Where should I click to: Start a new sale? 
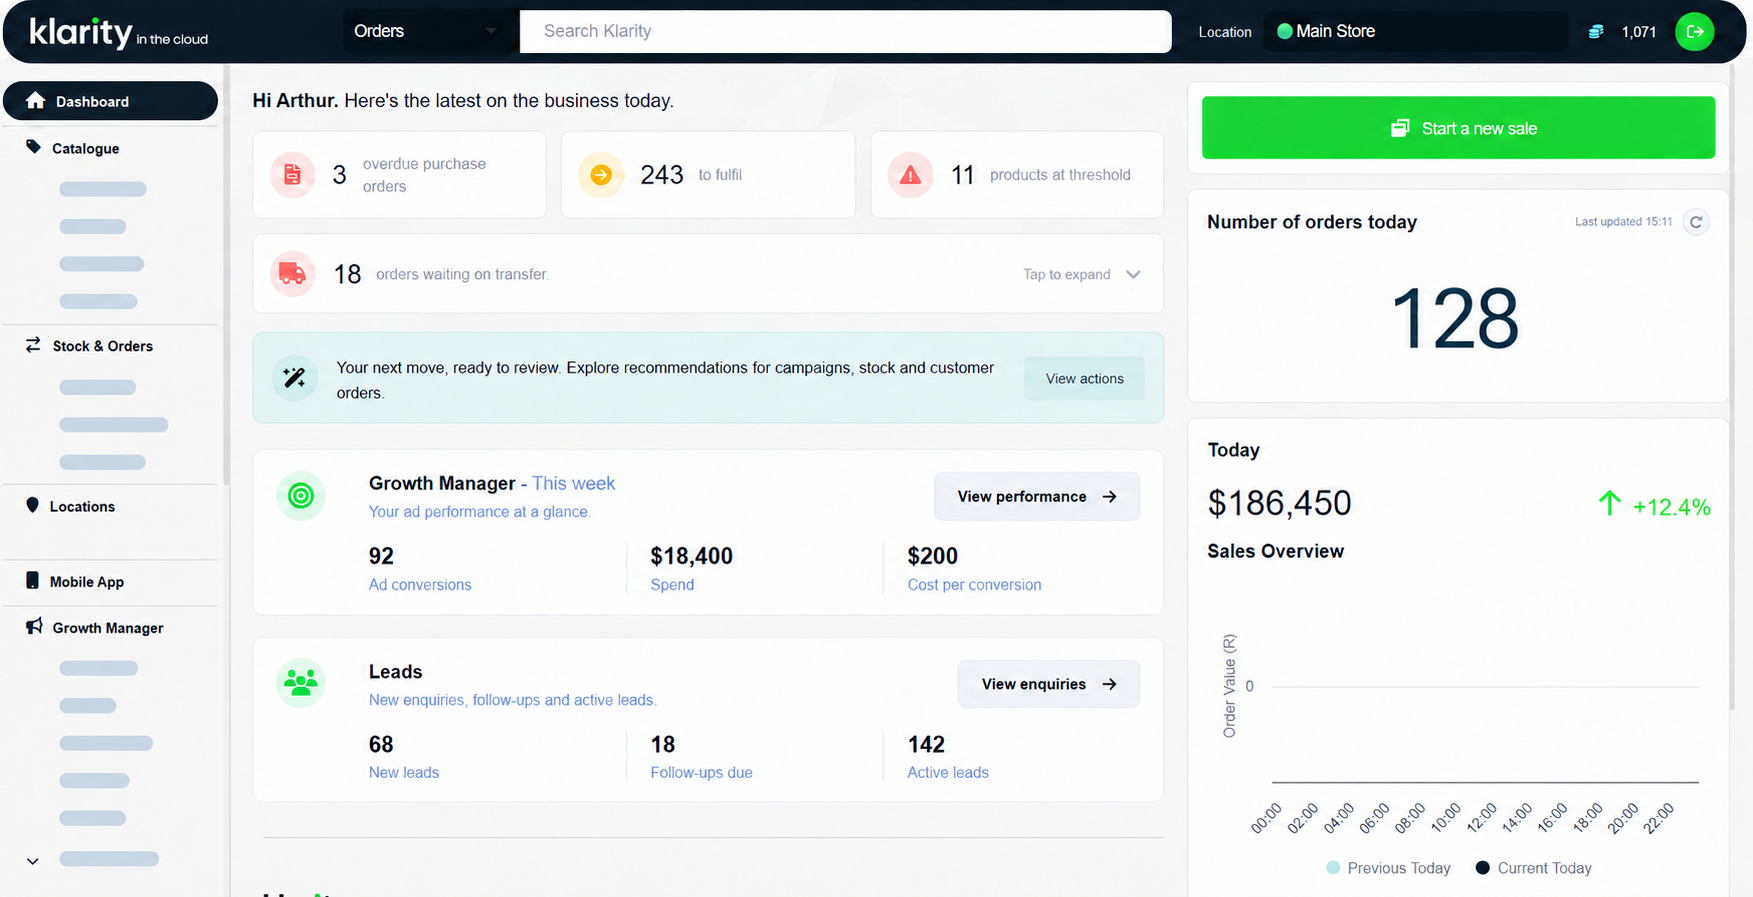pyautogui.click(x=1458, y=128)
